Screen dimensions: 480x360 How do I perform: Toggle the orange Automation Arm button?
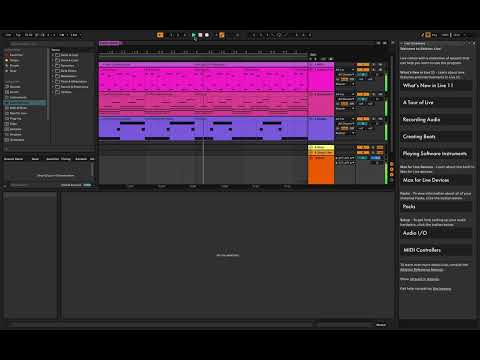[x=222, y=35]
